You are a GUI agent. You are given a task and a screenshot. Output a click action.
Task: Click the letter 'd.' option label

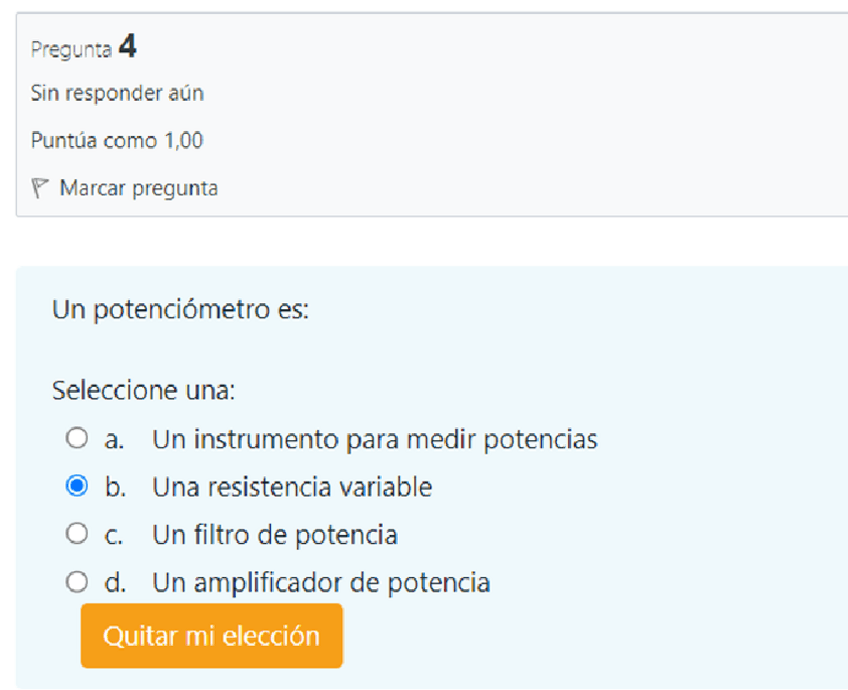point(115,582)
